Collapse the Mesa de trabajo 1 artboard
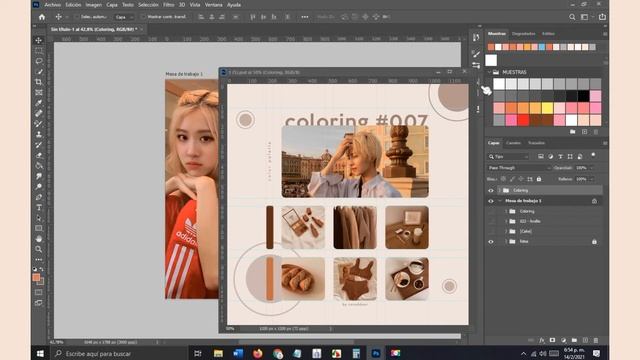 pos(500,201)
